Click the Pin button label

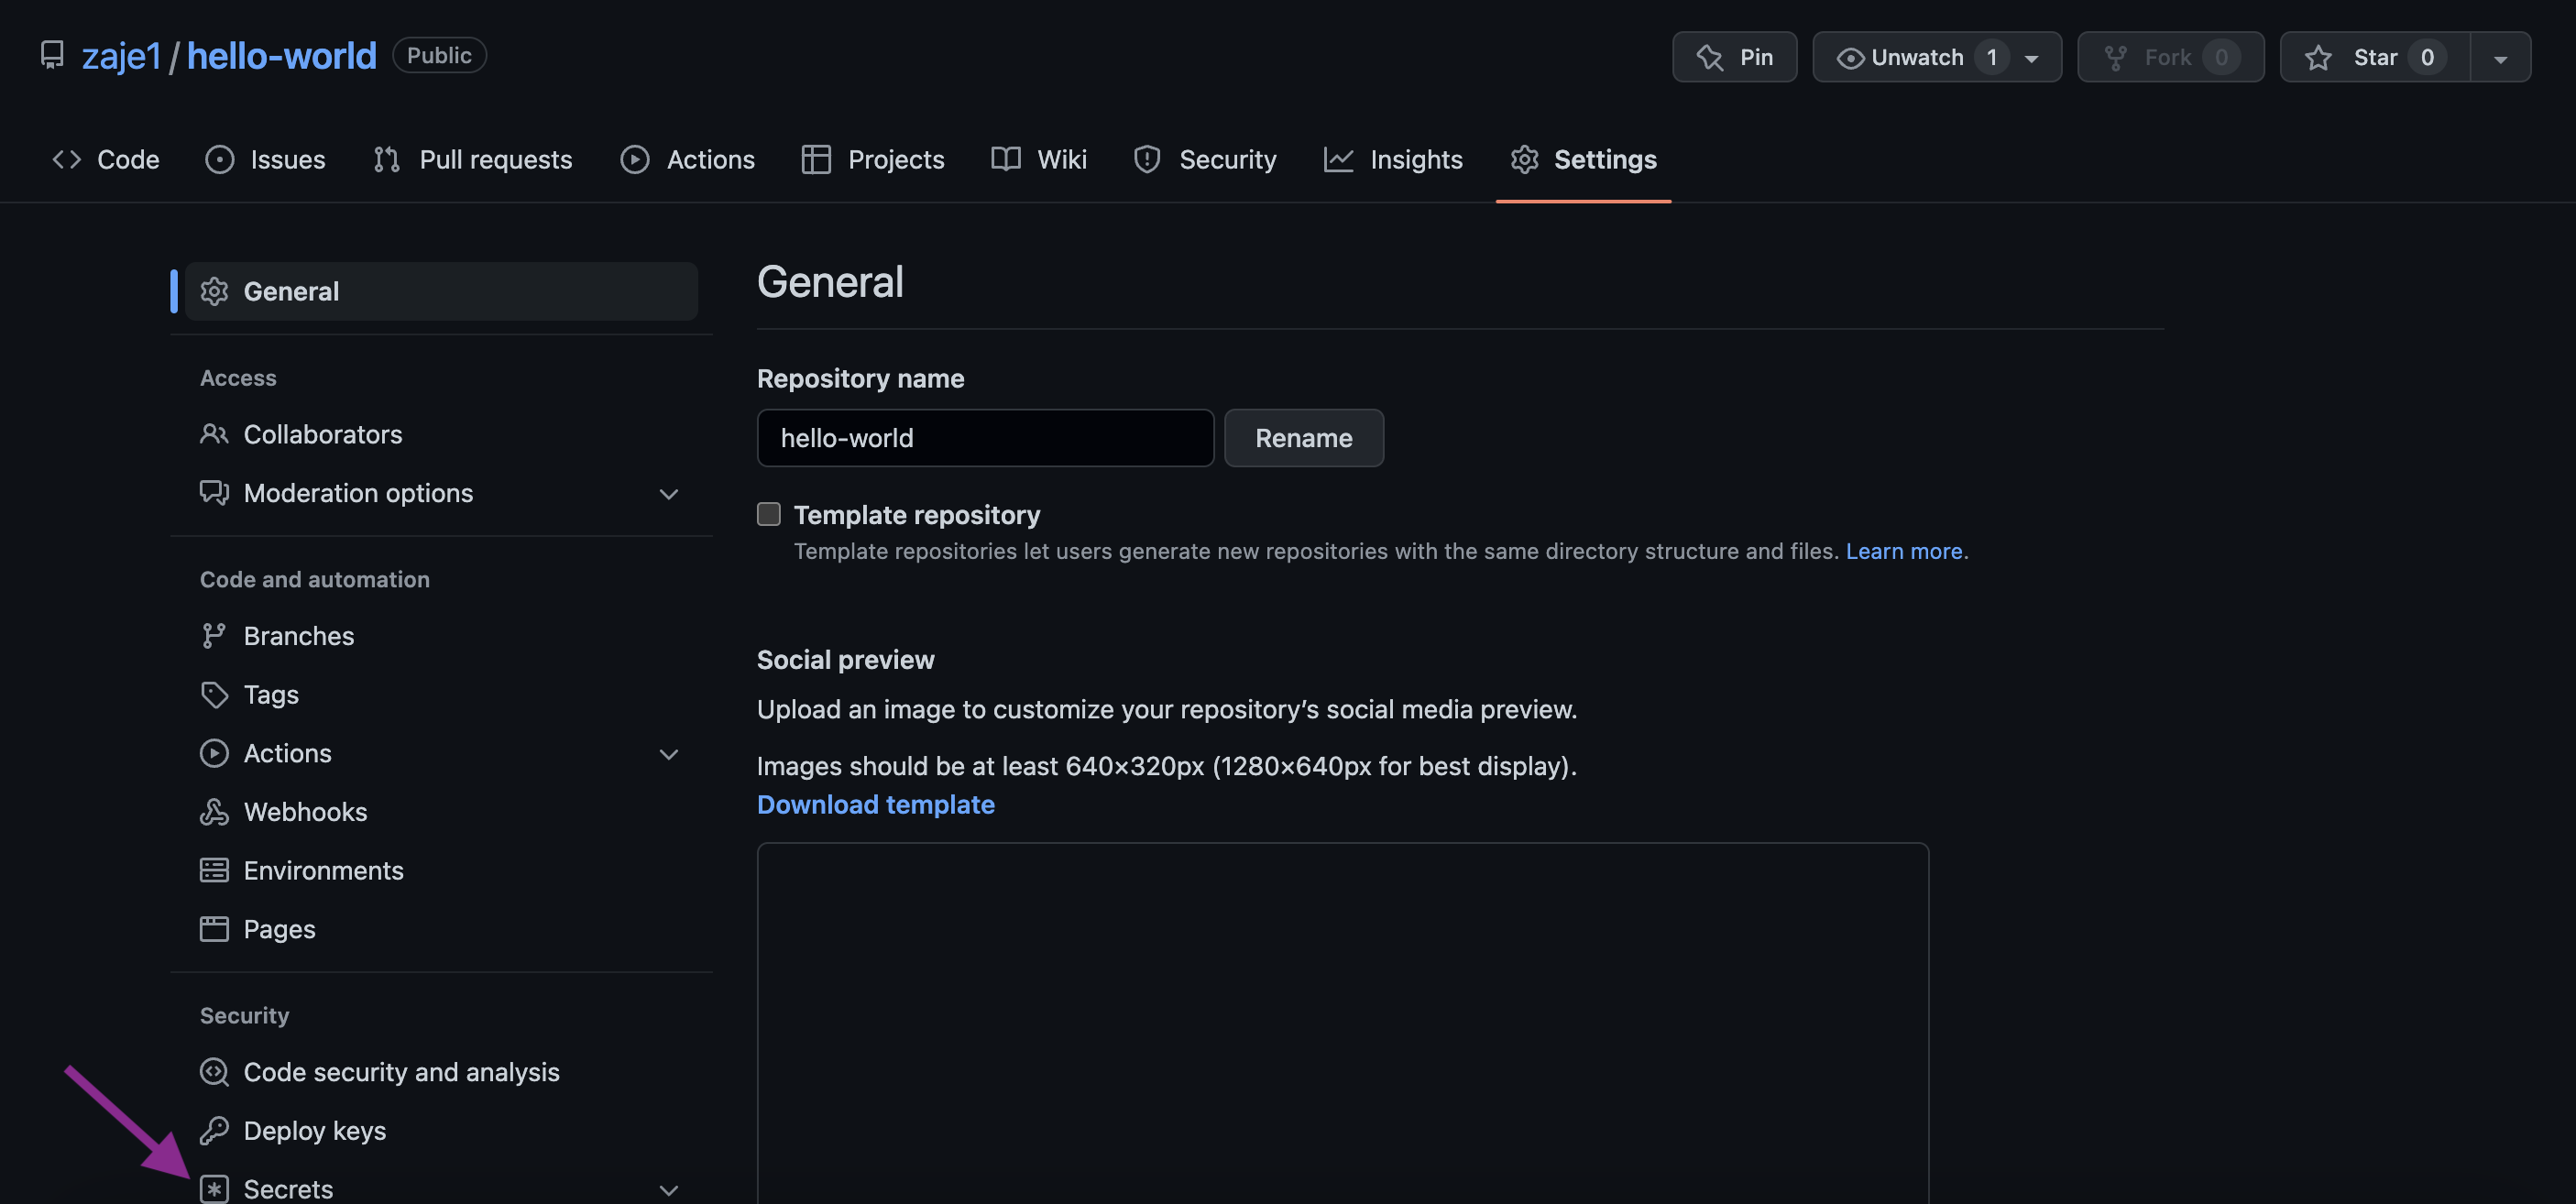pyautogui.click(x=1757, y=57)
